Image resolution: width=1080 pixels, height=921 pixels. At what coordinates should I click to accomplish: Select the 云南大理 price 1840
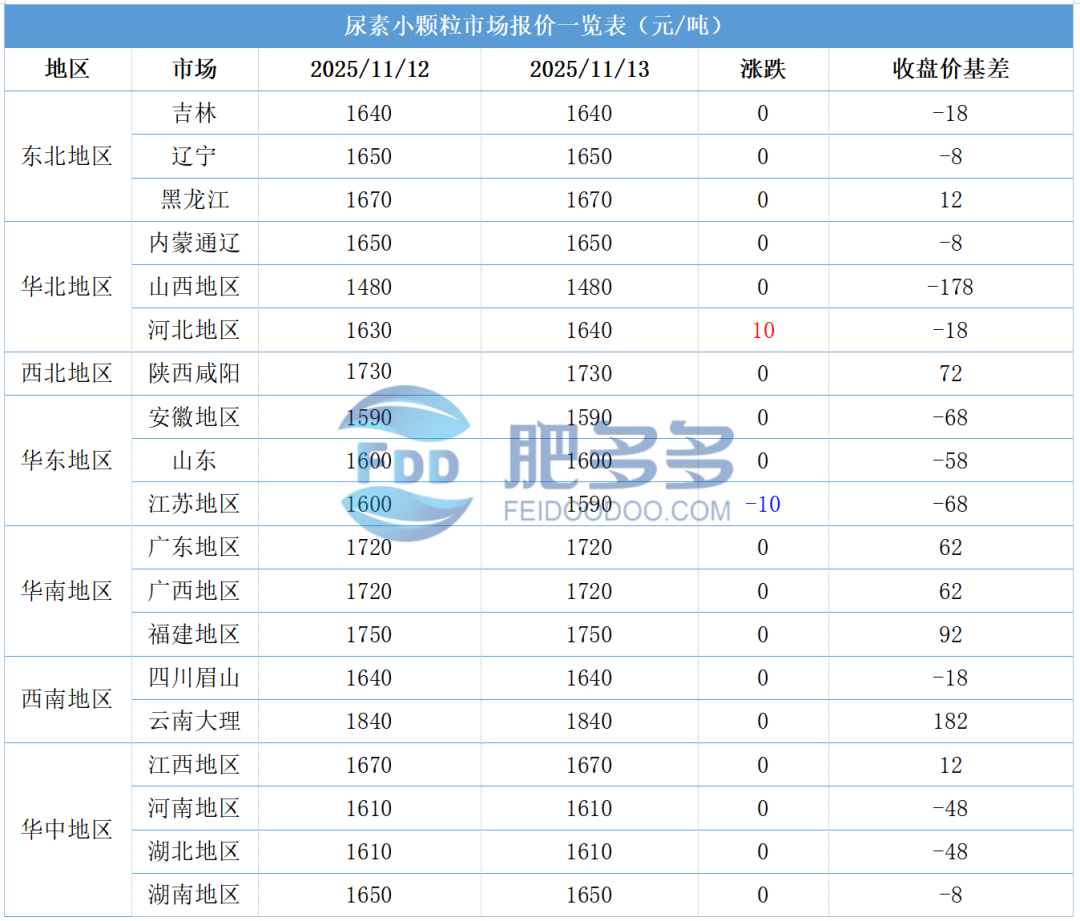[371, 721]
